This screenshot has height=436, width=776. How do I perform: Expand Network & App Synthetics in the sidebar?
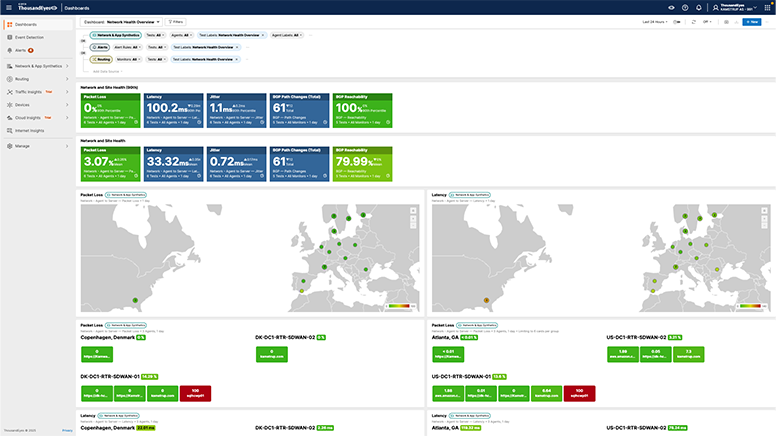37,65
